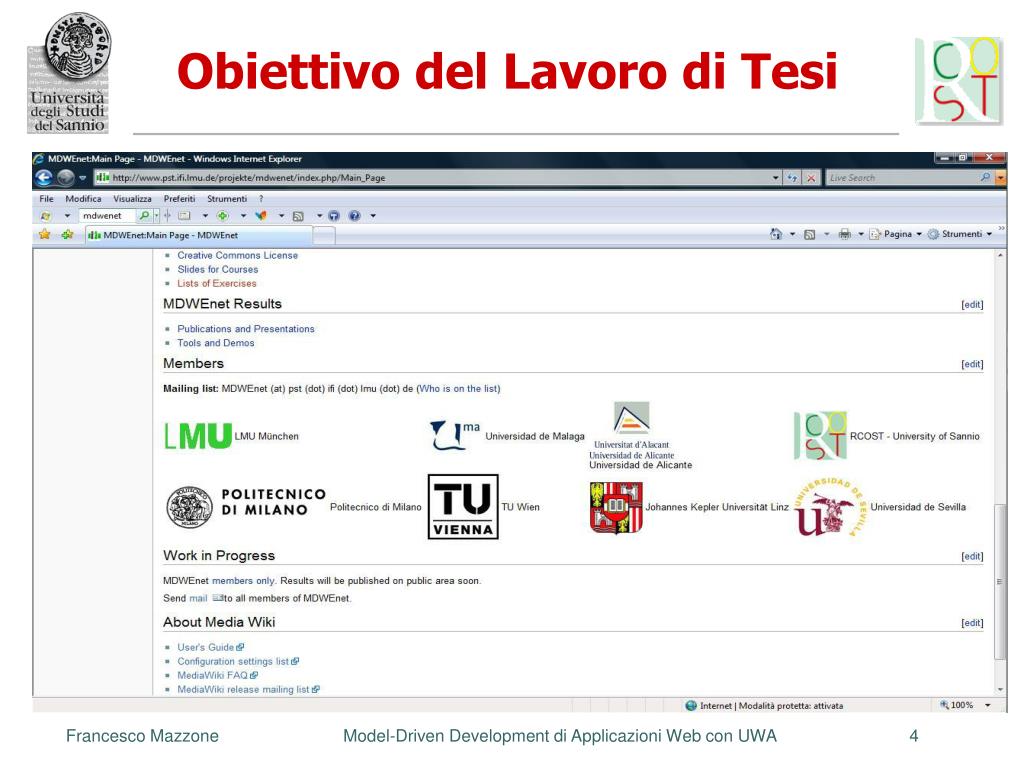Click edit link for MDWEnet Results section
The height and width of the screenshot is (768, 1024).
tap(972, 304)
